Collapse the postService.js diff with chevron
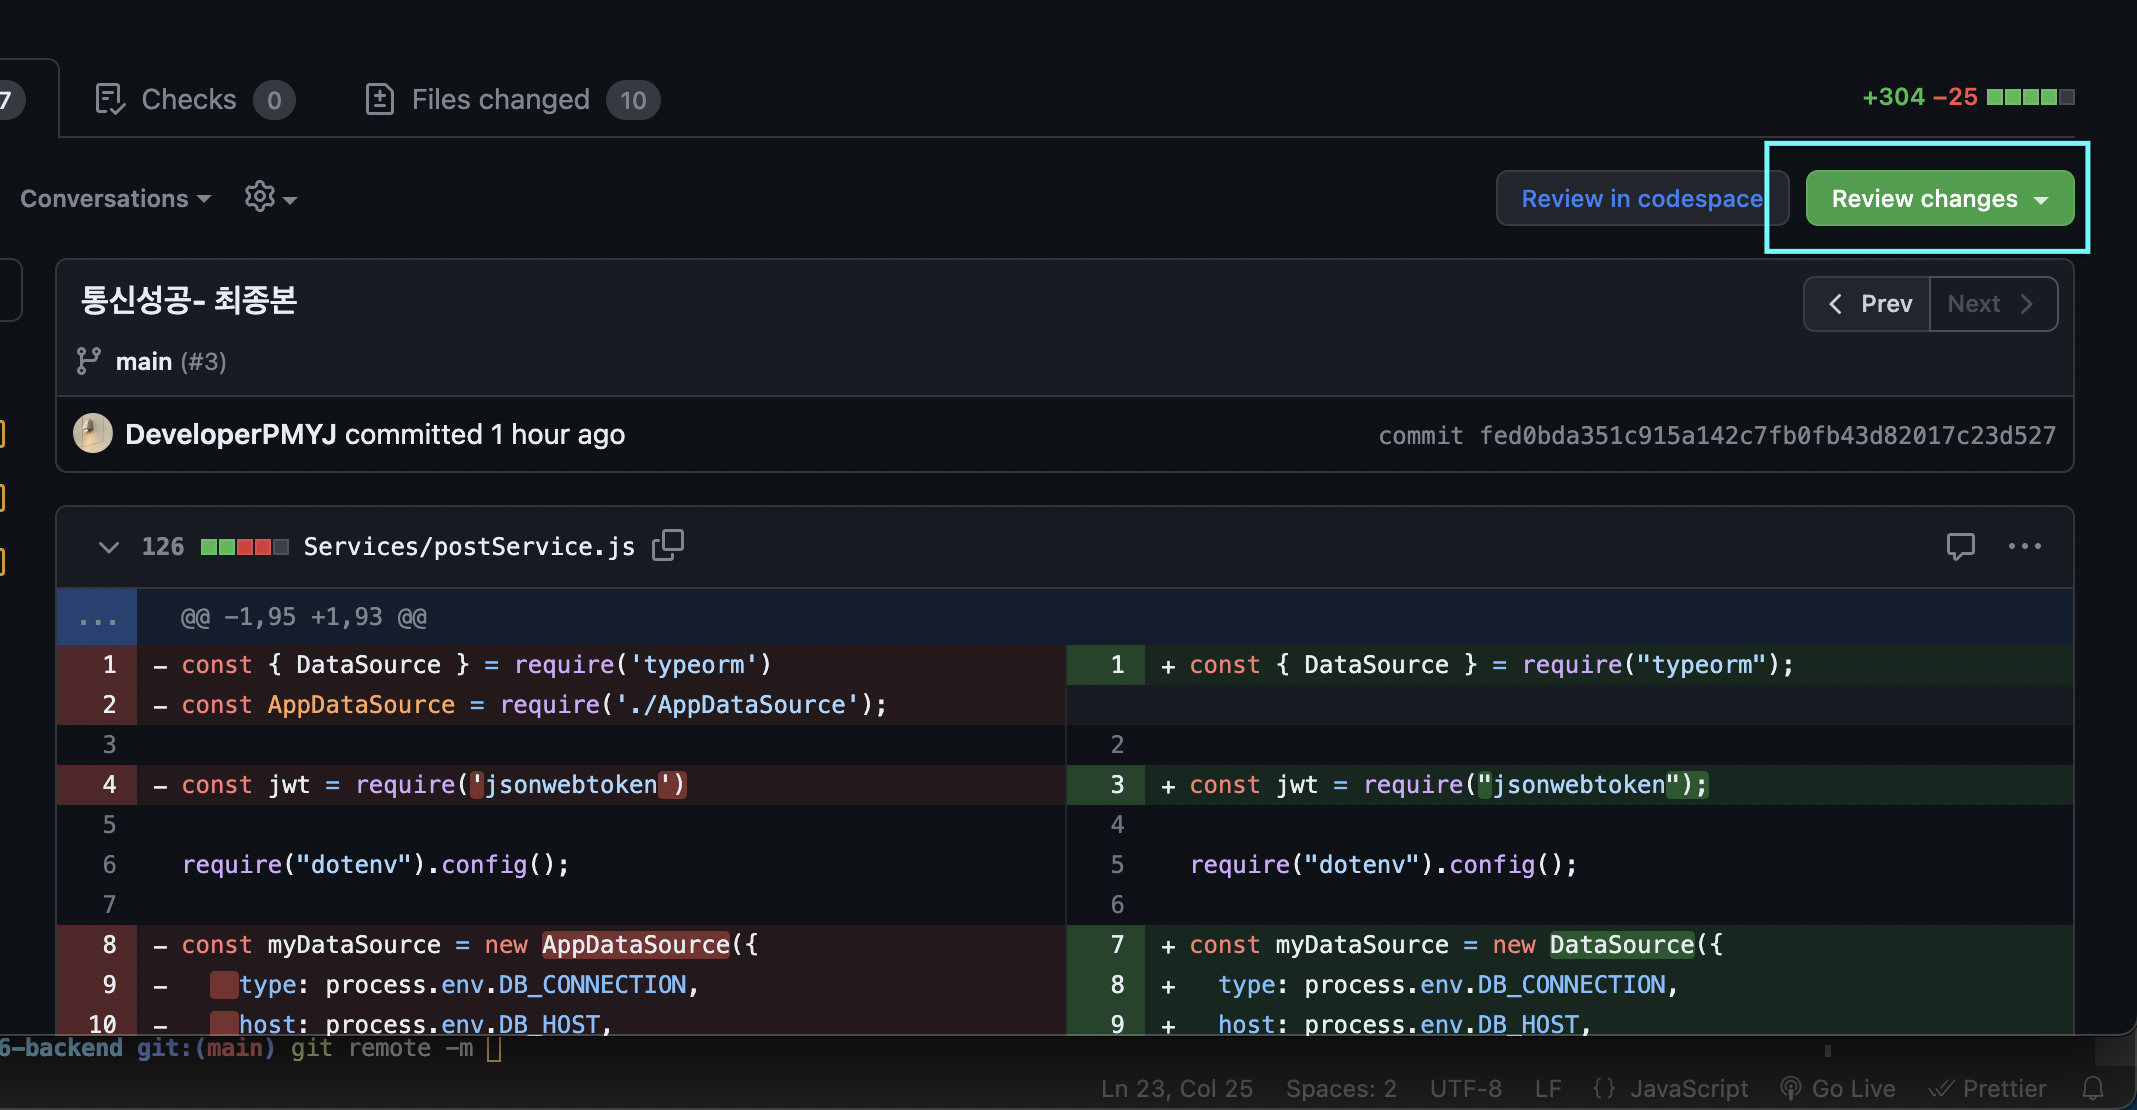 tap(109, 547)
